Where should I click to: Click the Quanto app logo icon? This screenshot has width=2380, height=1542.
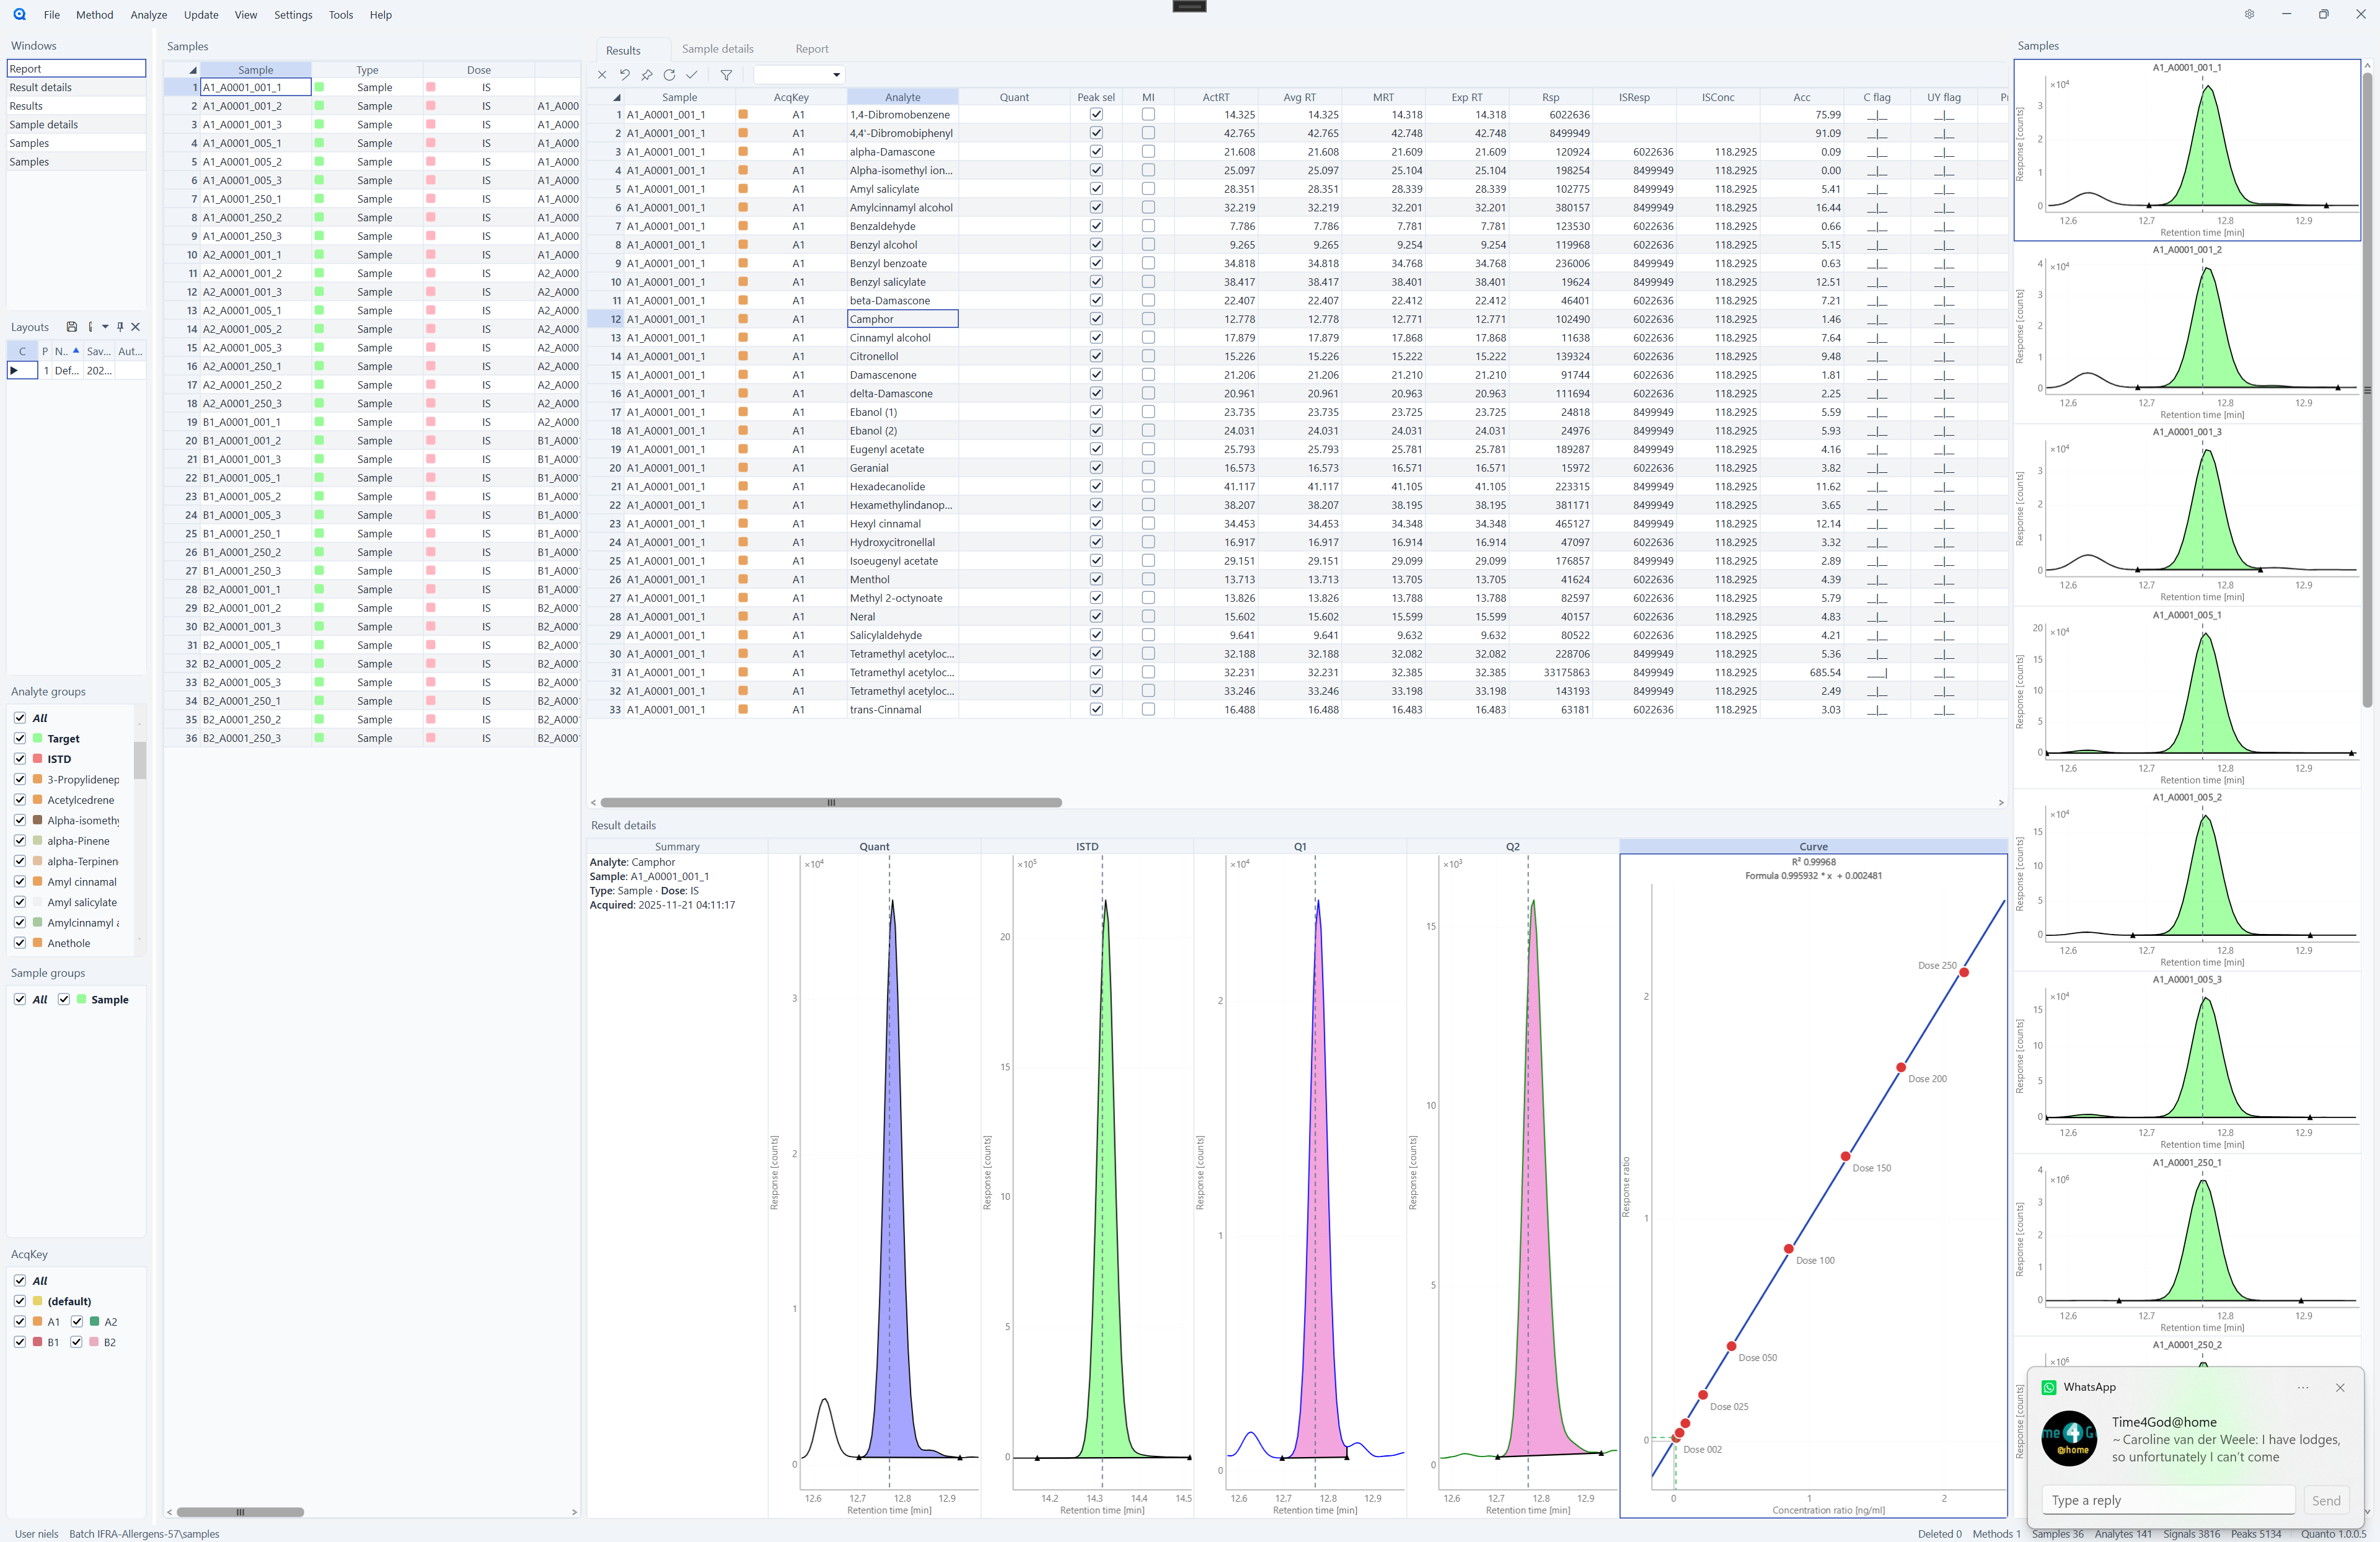(19, 14)
